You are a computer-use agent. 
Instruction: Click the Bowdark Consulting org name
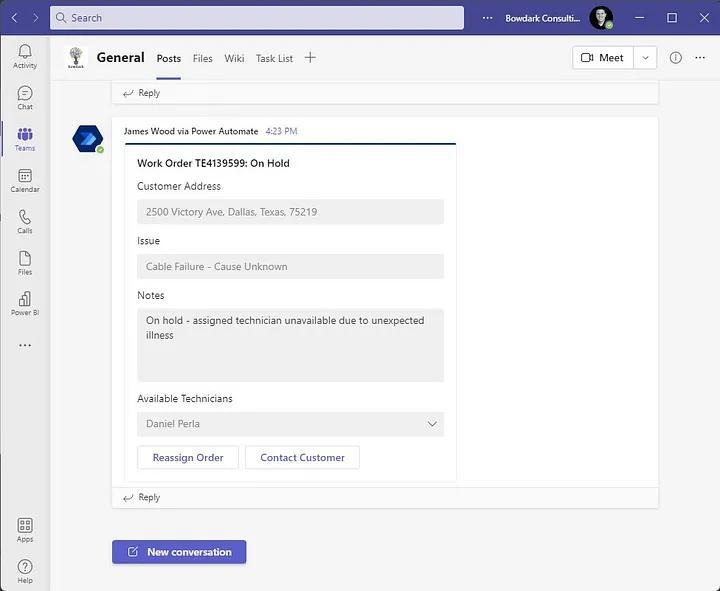click(542, 18)
